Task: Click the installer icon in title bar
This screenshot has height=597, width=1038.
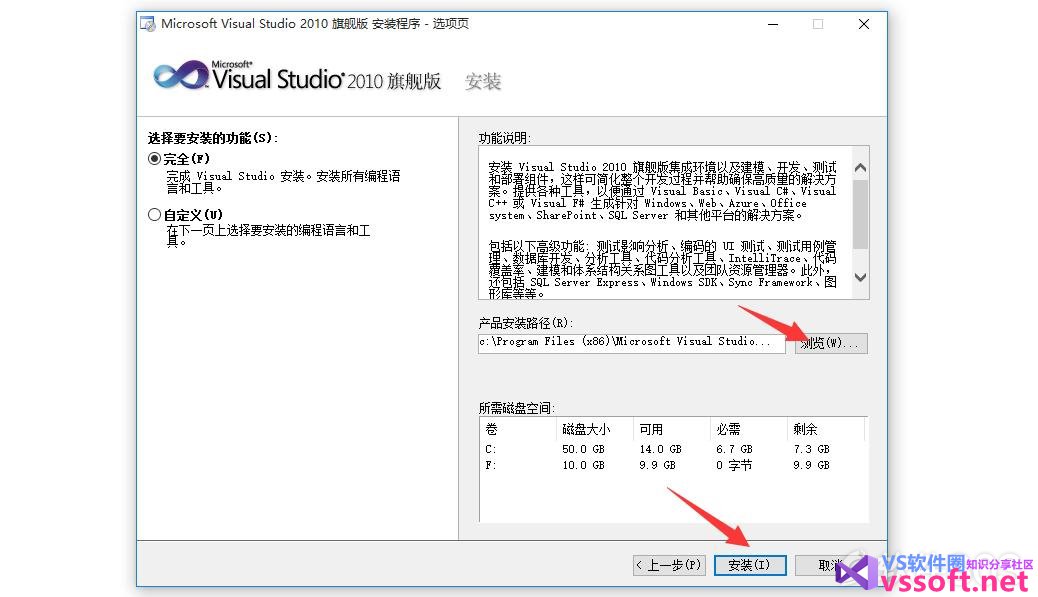Action: (x=148, y=24)
